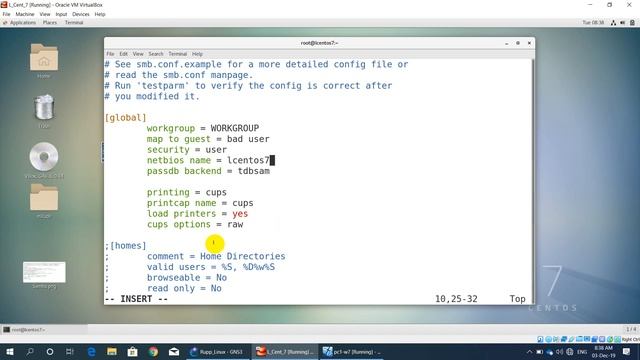Minimize the root@lcentos7 terminal window

tap(507, 43)
